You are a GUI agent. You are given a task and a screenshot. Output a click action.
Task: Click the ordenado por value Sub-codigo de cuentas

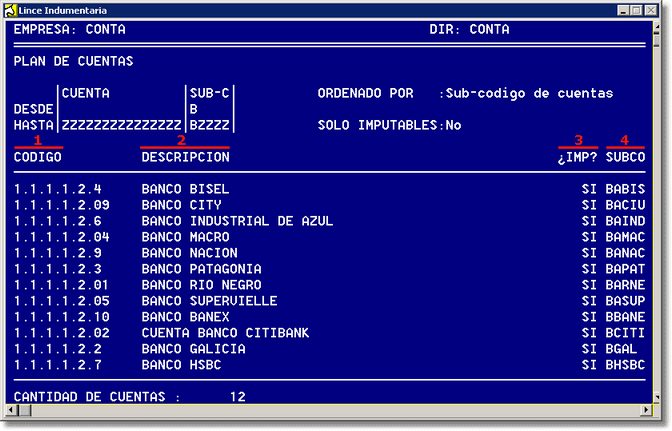click(529, 93)
